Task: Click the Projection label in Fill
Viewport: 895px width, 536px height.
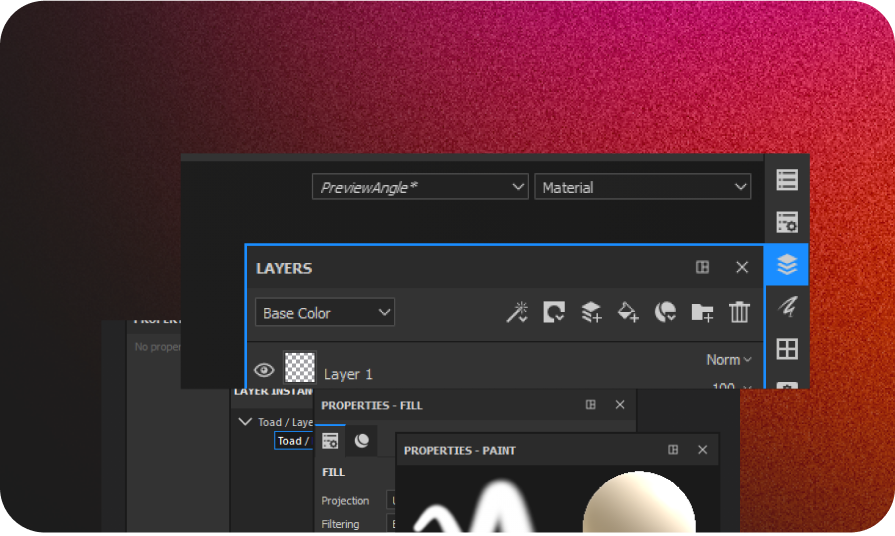Action: coord(345,501)
